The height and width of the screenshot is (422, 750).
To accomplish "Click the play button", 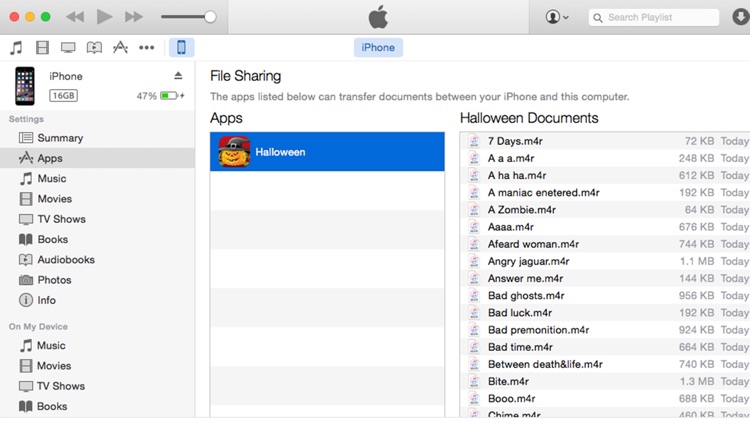I will point(104,17).
